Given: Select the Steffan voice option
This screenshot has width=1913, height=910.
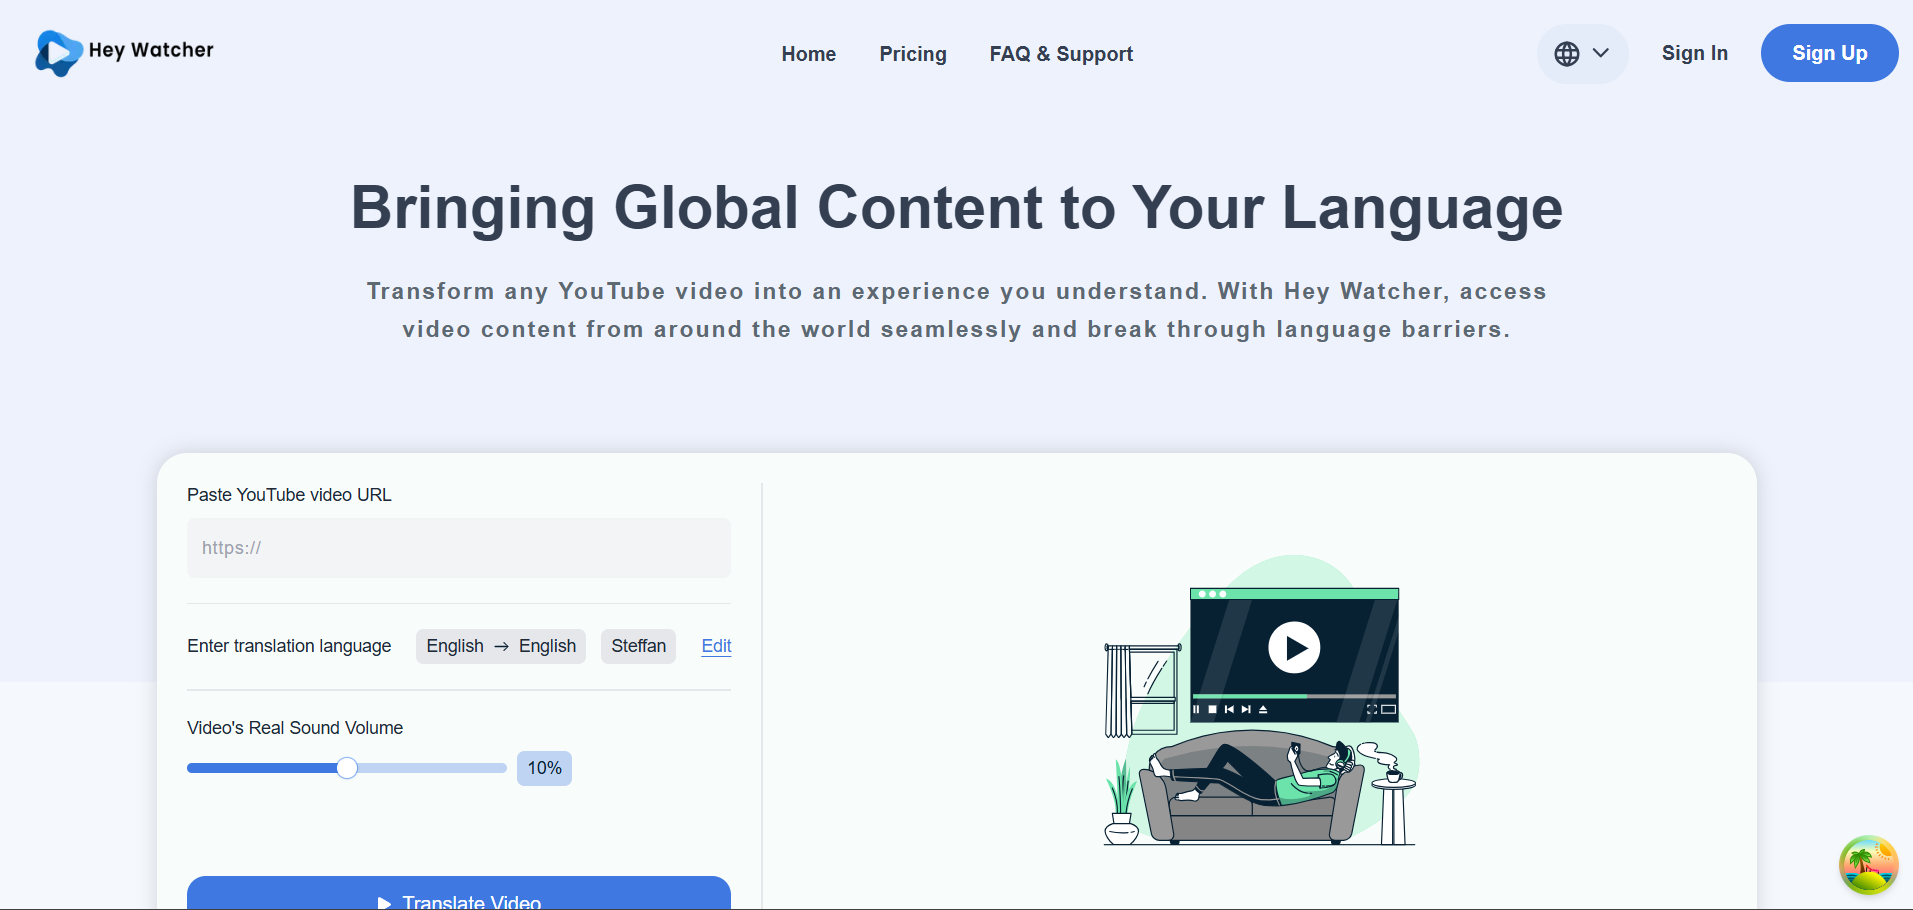Looking at the screenshot, I should (x=638, y=646).
